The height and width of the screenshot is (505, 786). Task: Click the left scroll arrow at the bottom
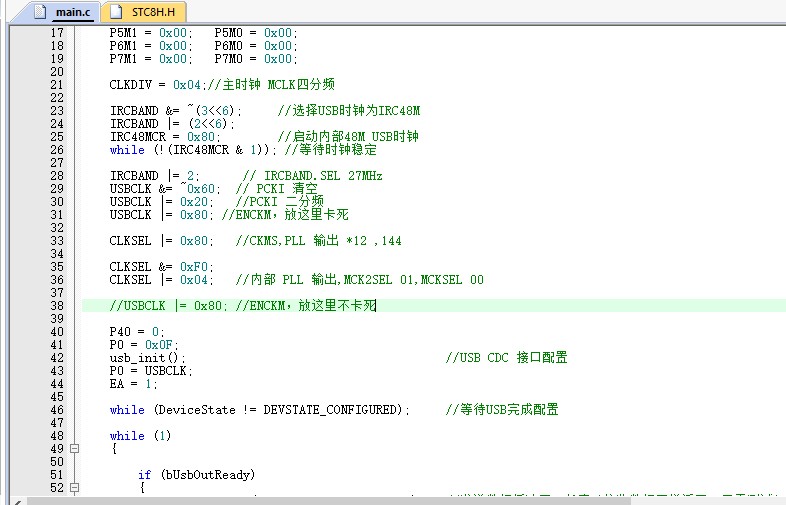pos(18,501)
